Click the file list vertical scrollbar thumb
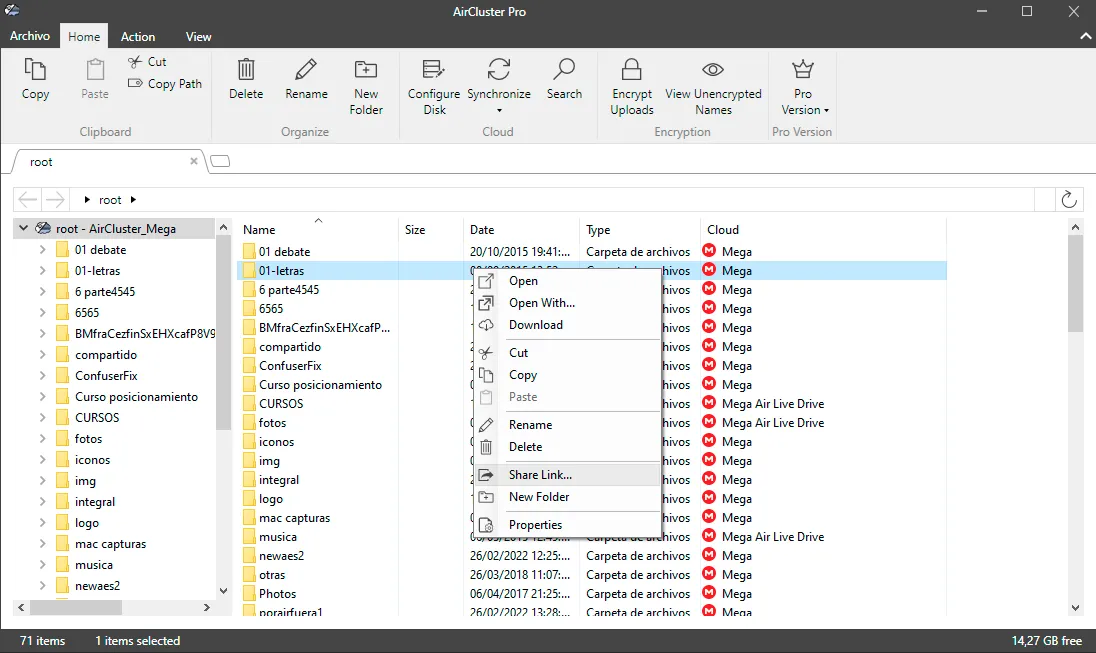This screenshot has width=1096, height=653. [x=1075, y=284]
